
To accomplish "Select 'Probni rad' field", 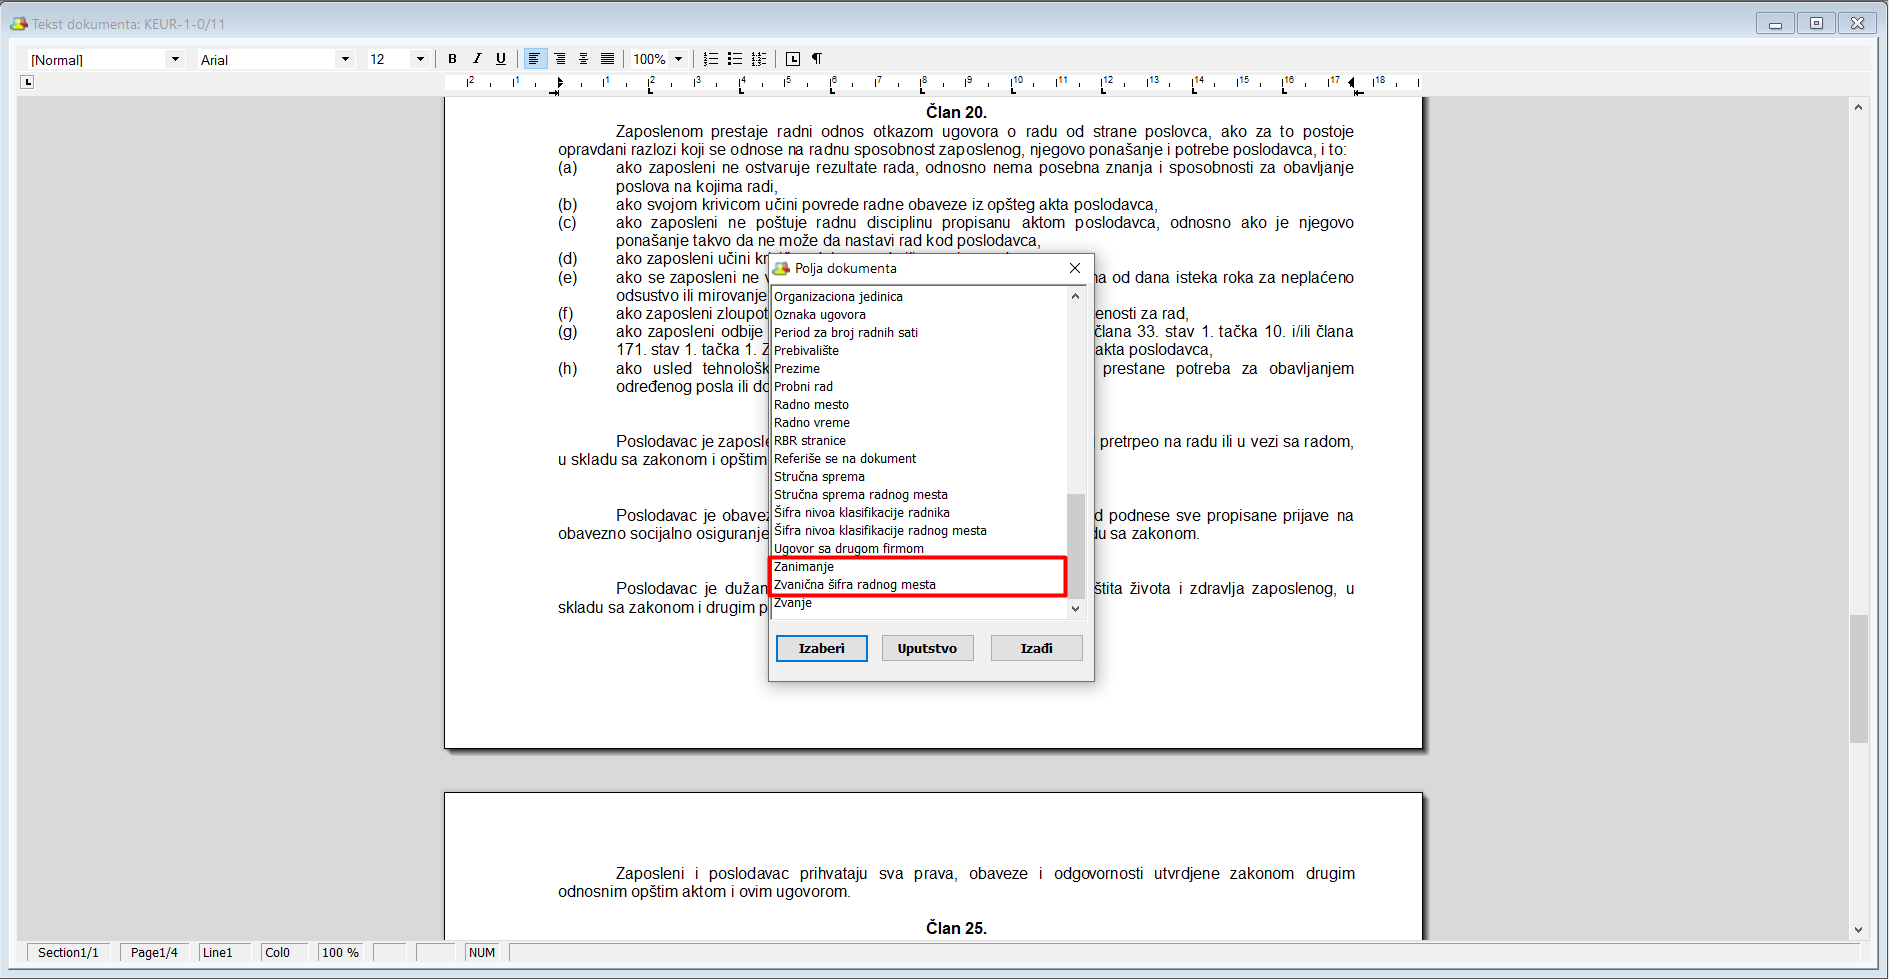I will coord(919,387).
